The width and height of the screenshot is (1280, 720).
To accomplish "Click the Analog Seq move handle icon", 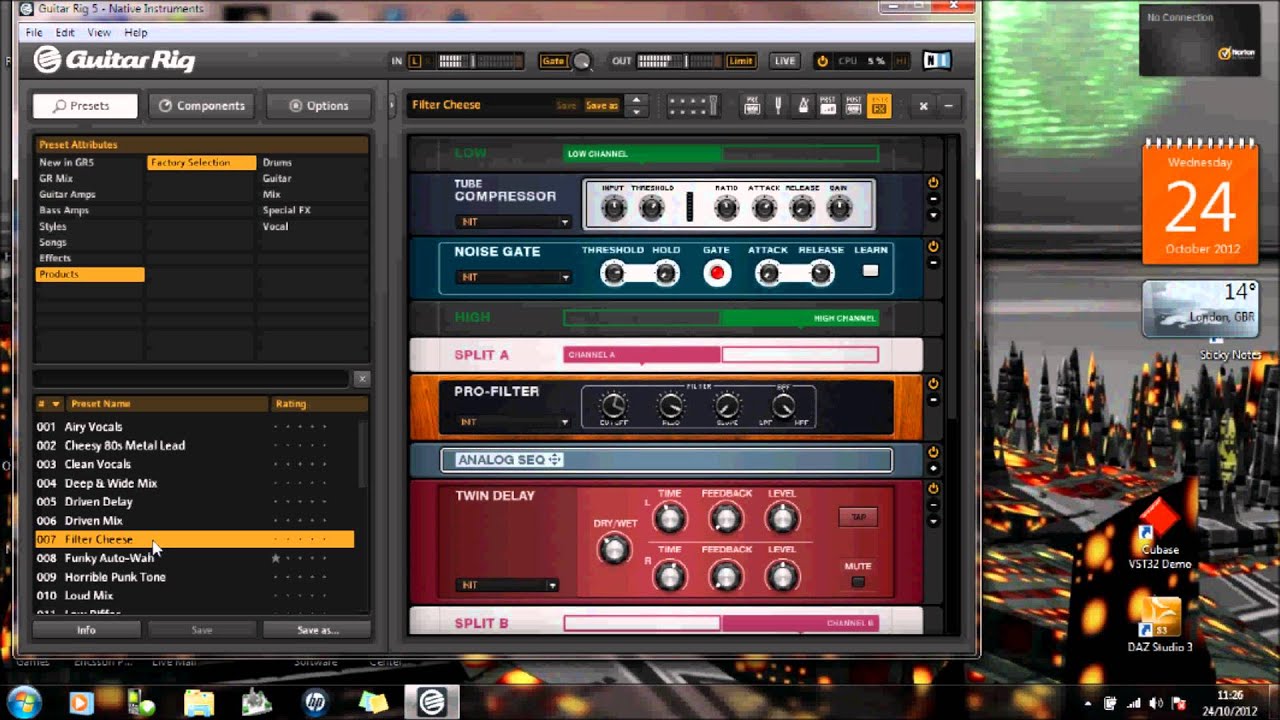I will tap(555, 460).
